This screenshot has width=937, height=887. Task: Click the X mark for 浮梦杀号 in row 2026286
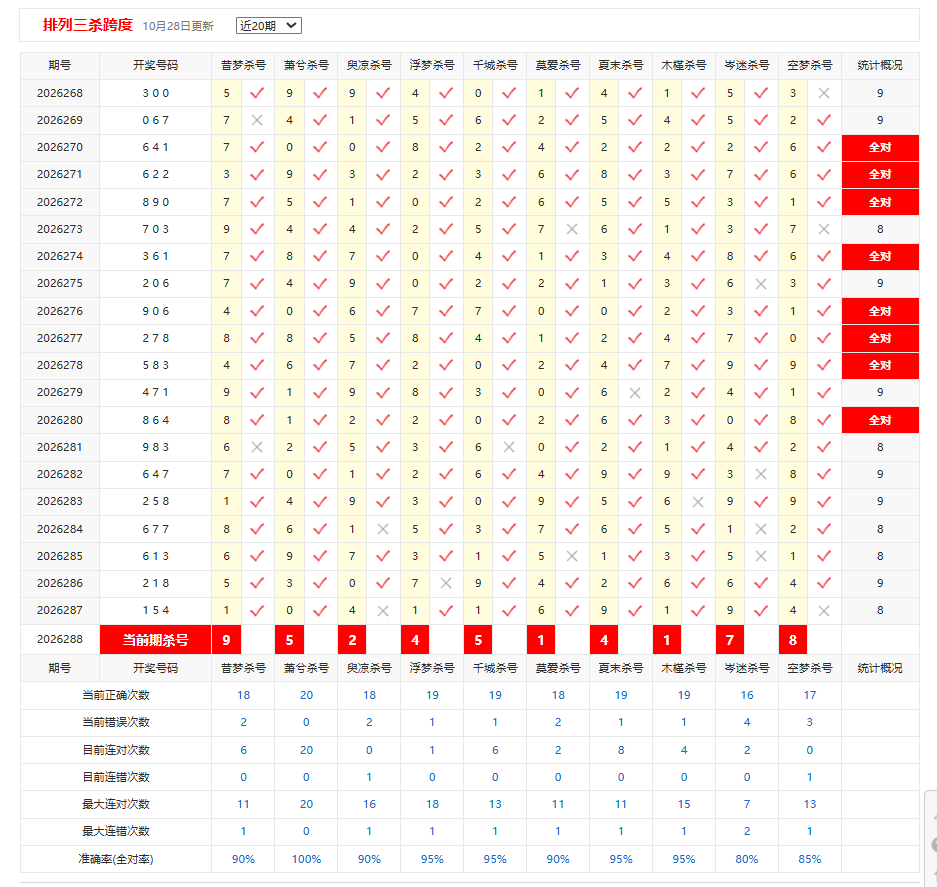[446, 583]
